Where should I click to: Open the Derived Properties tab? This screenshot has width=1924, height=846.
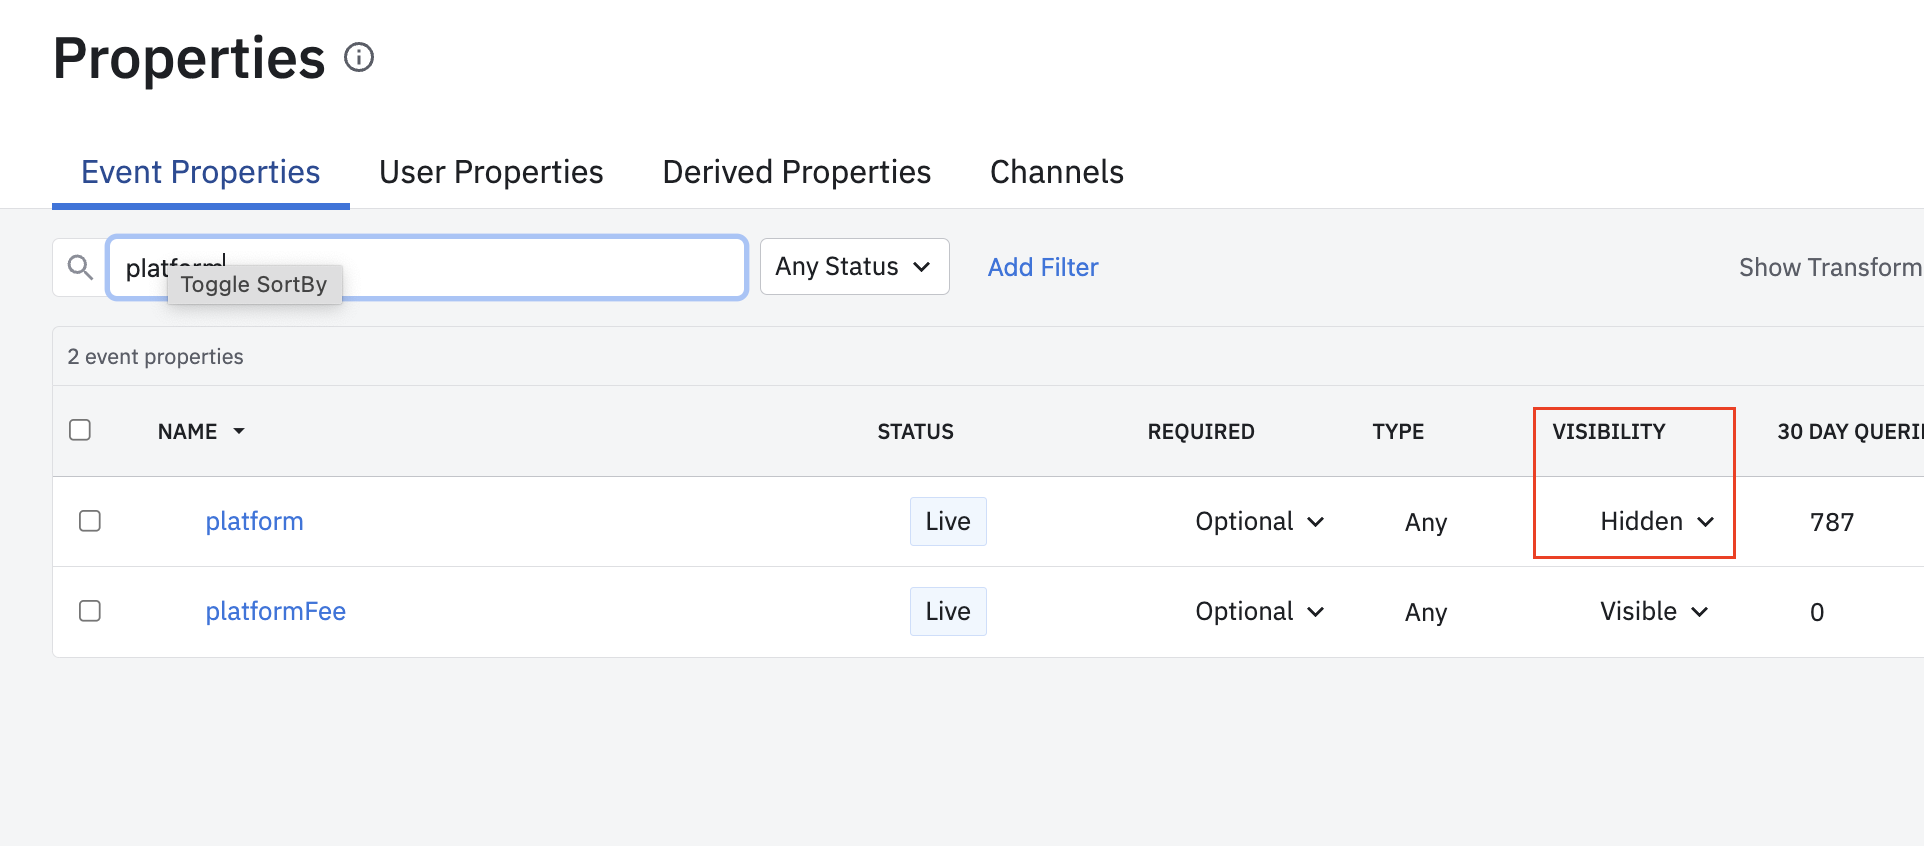point(796,172)
